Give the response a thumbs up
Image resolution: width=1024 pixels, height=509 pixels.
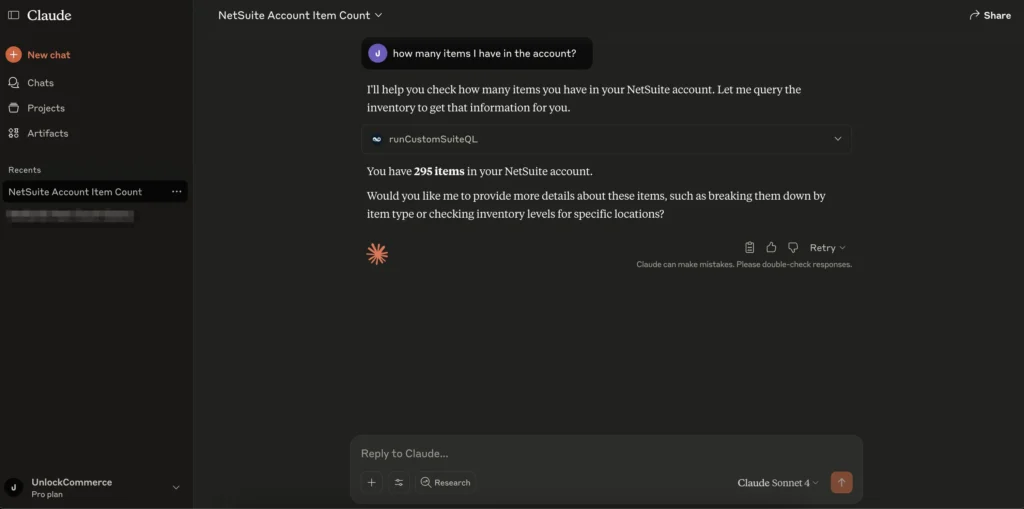771,248
